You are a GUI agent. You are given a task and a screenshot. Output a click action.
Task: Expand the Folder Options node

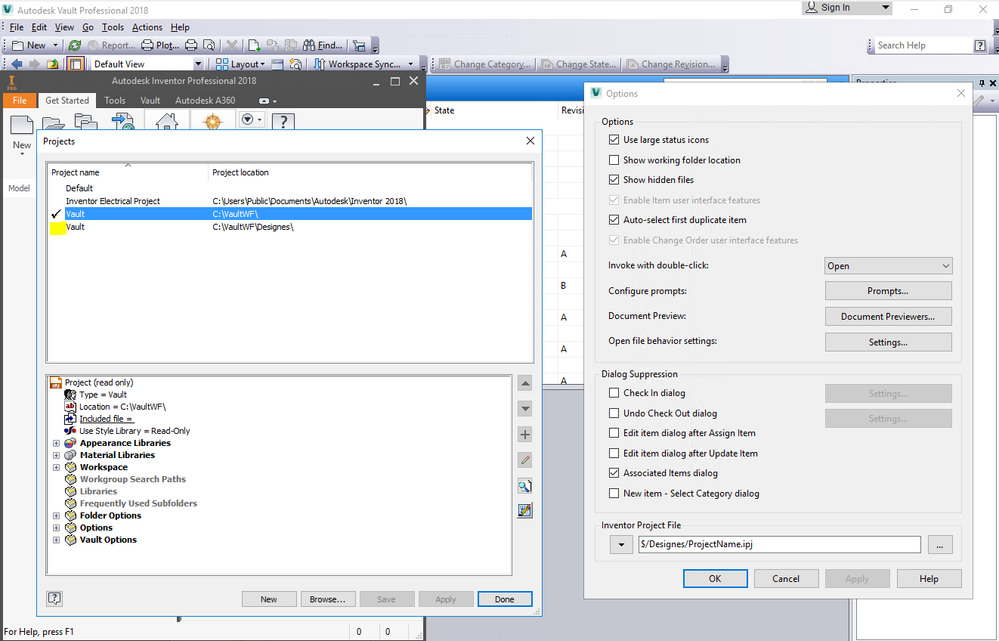click(56, 516)
